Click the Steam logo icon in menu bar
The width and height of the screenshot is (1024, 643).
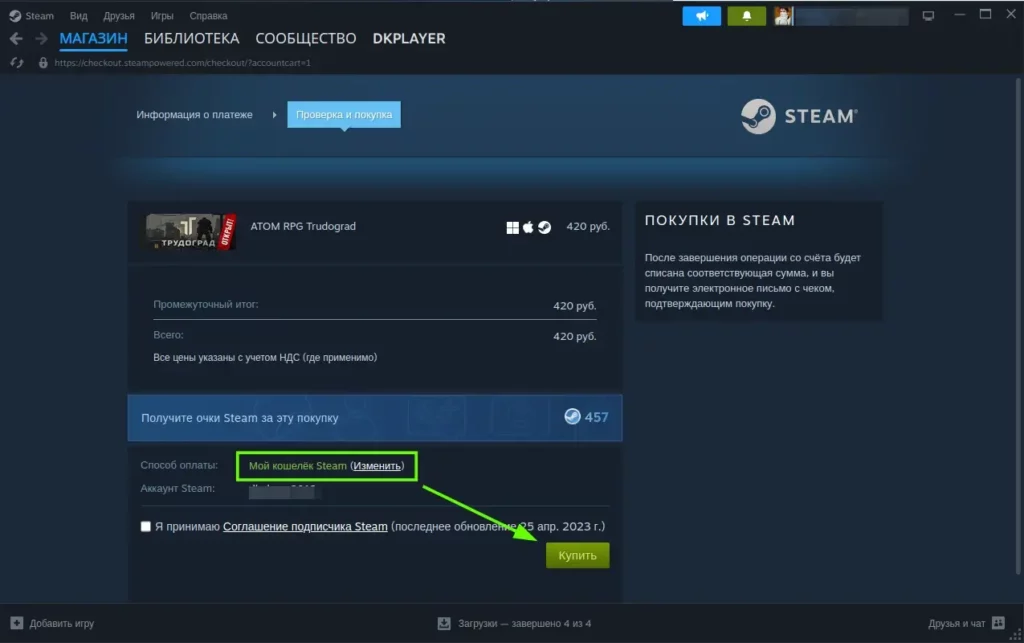(x=15, y=16)
